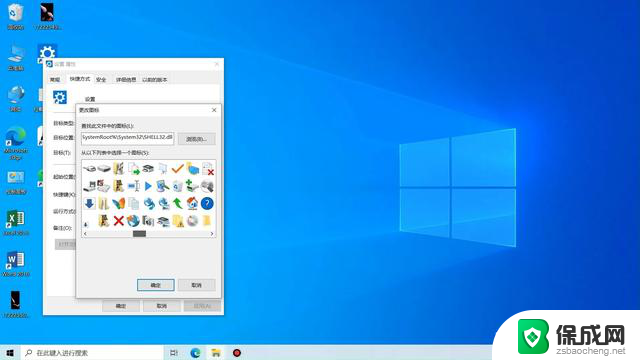Open the 安全 tab
The image size is (640, 360).
click(x=101, y=80)
